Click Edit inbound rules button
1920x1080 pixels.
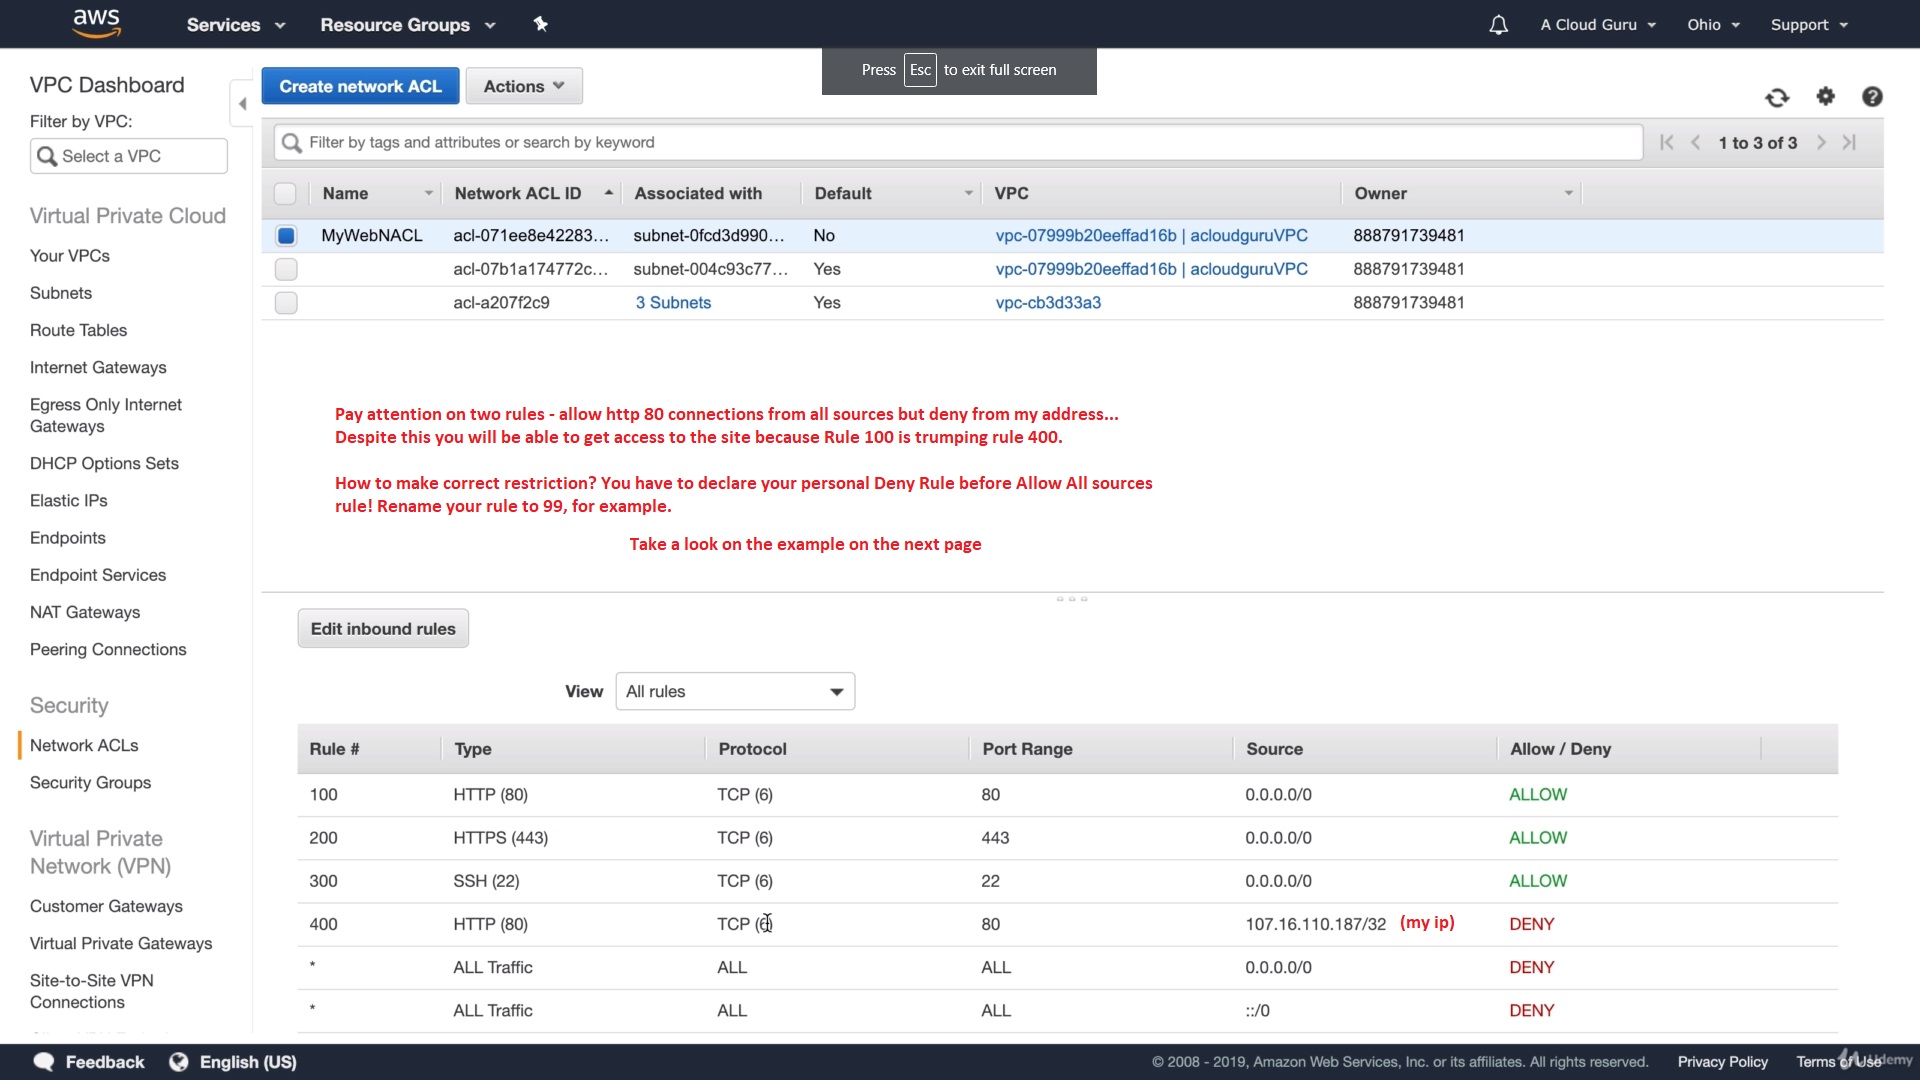(x=383, y=629)
